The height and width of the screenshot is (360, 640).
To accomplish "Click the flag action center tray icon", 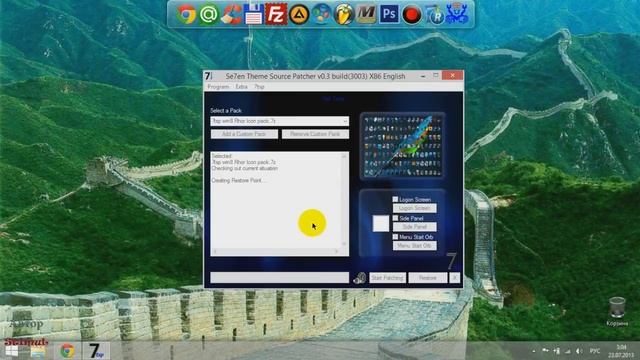I will click(x=545, y=351).
